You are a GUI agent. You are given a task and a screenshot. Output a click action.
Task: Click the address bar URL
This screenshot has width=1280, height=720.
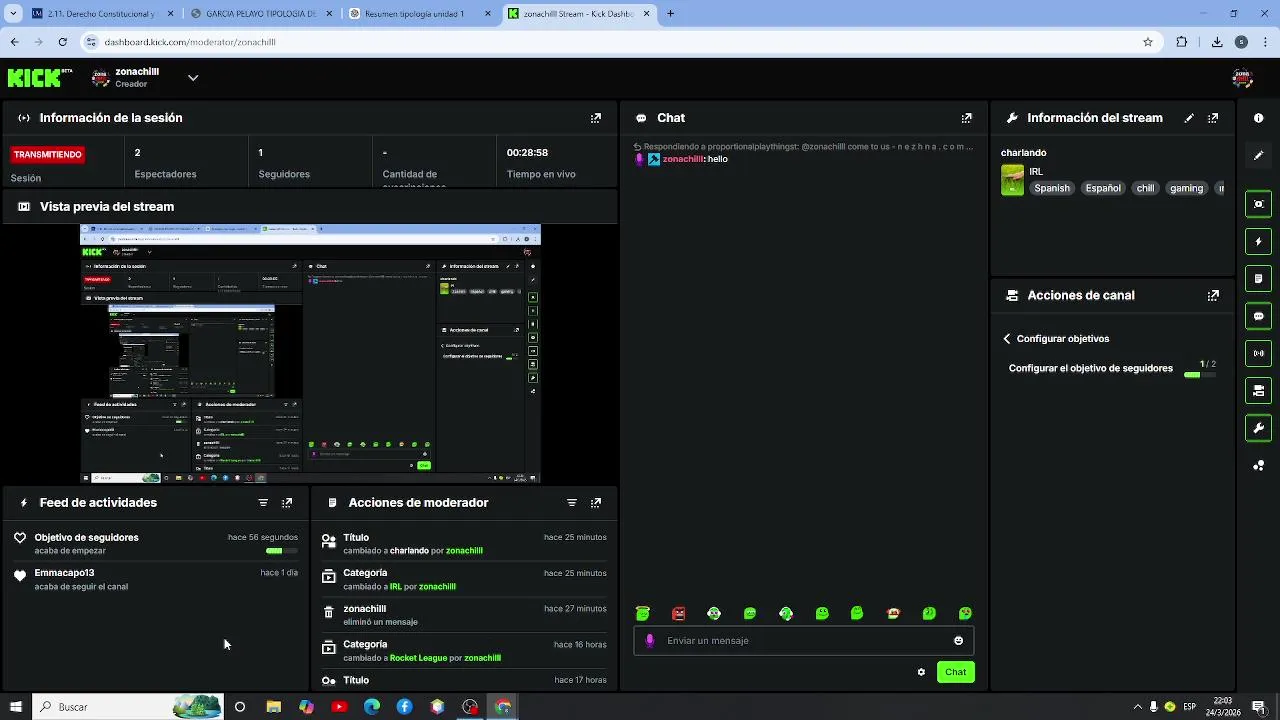(190, 42)
